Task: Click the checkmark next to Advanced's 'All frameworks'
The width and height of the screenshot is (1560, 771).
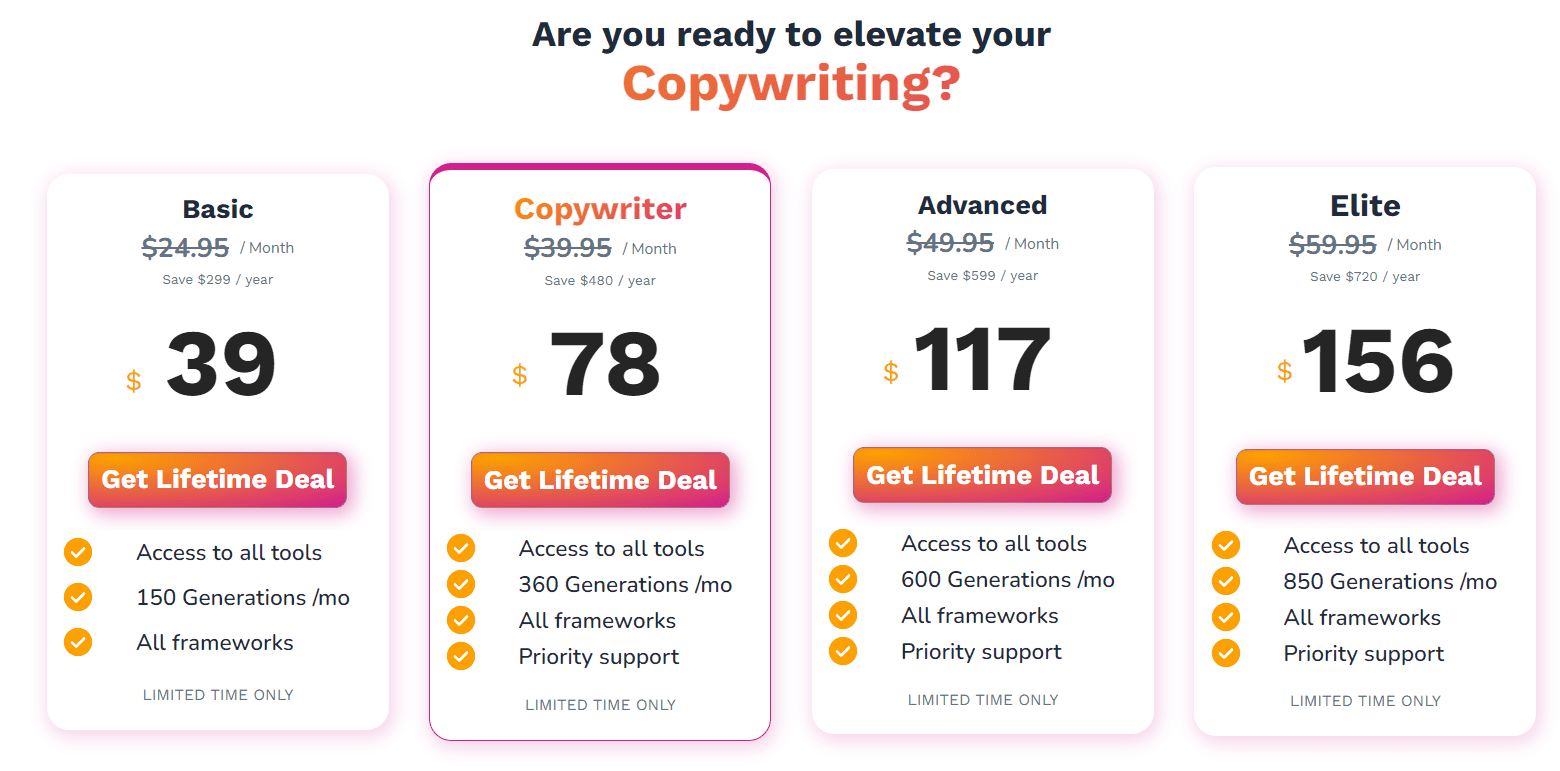Action: [843, 615]
